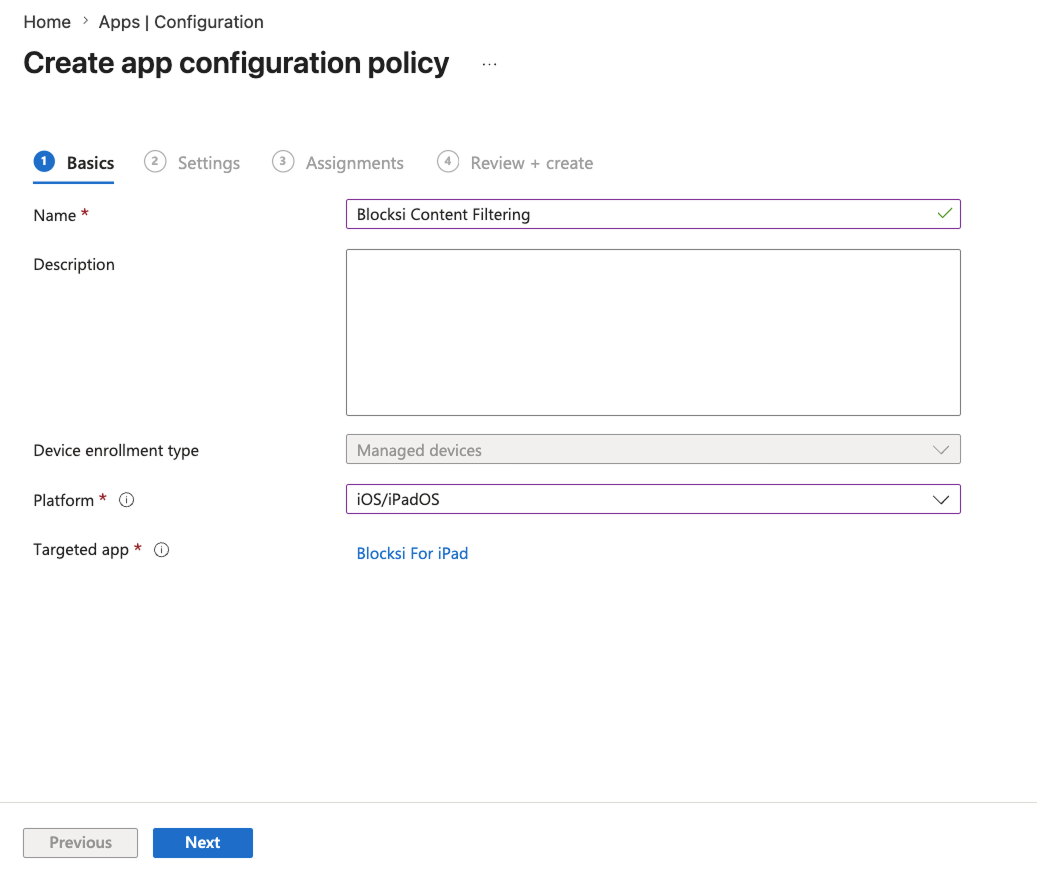Click the Next button
The image size is (1037, 876).
pos(202,842)
